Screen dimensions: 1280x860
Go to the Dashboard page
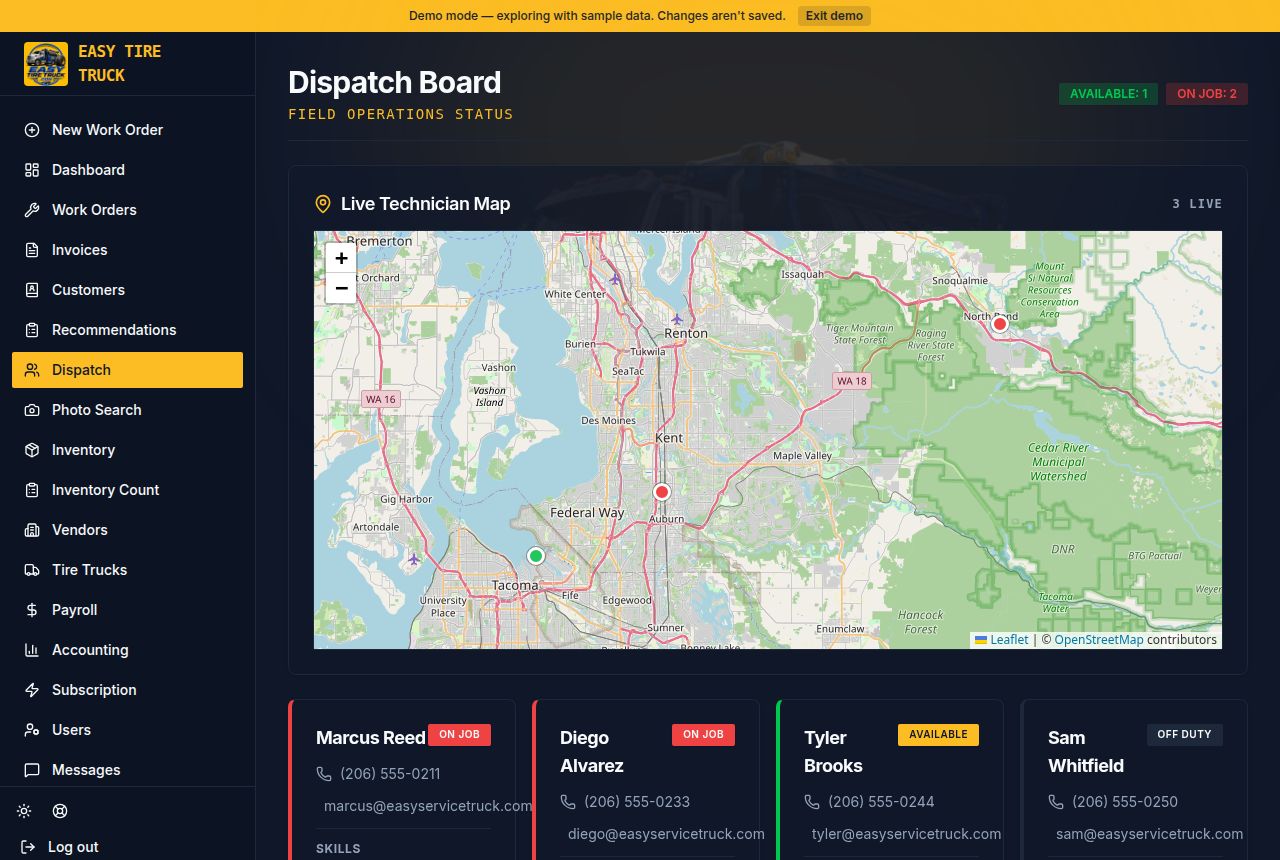pos(127,170)
